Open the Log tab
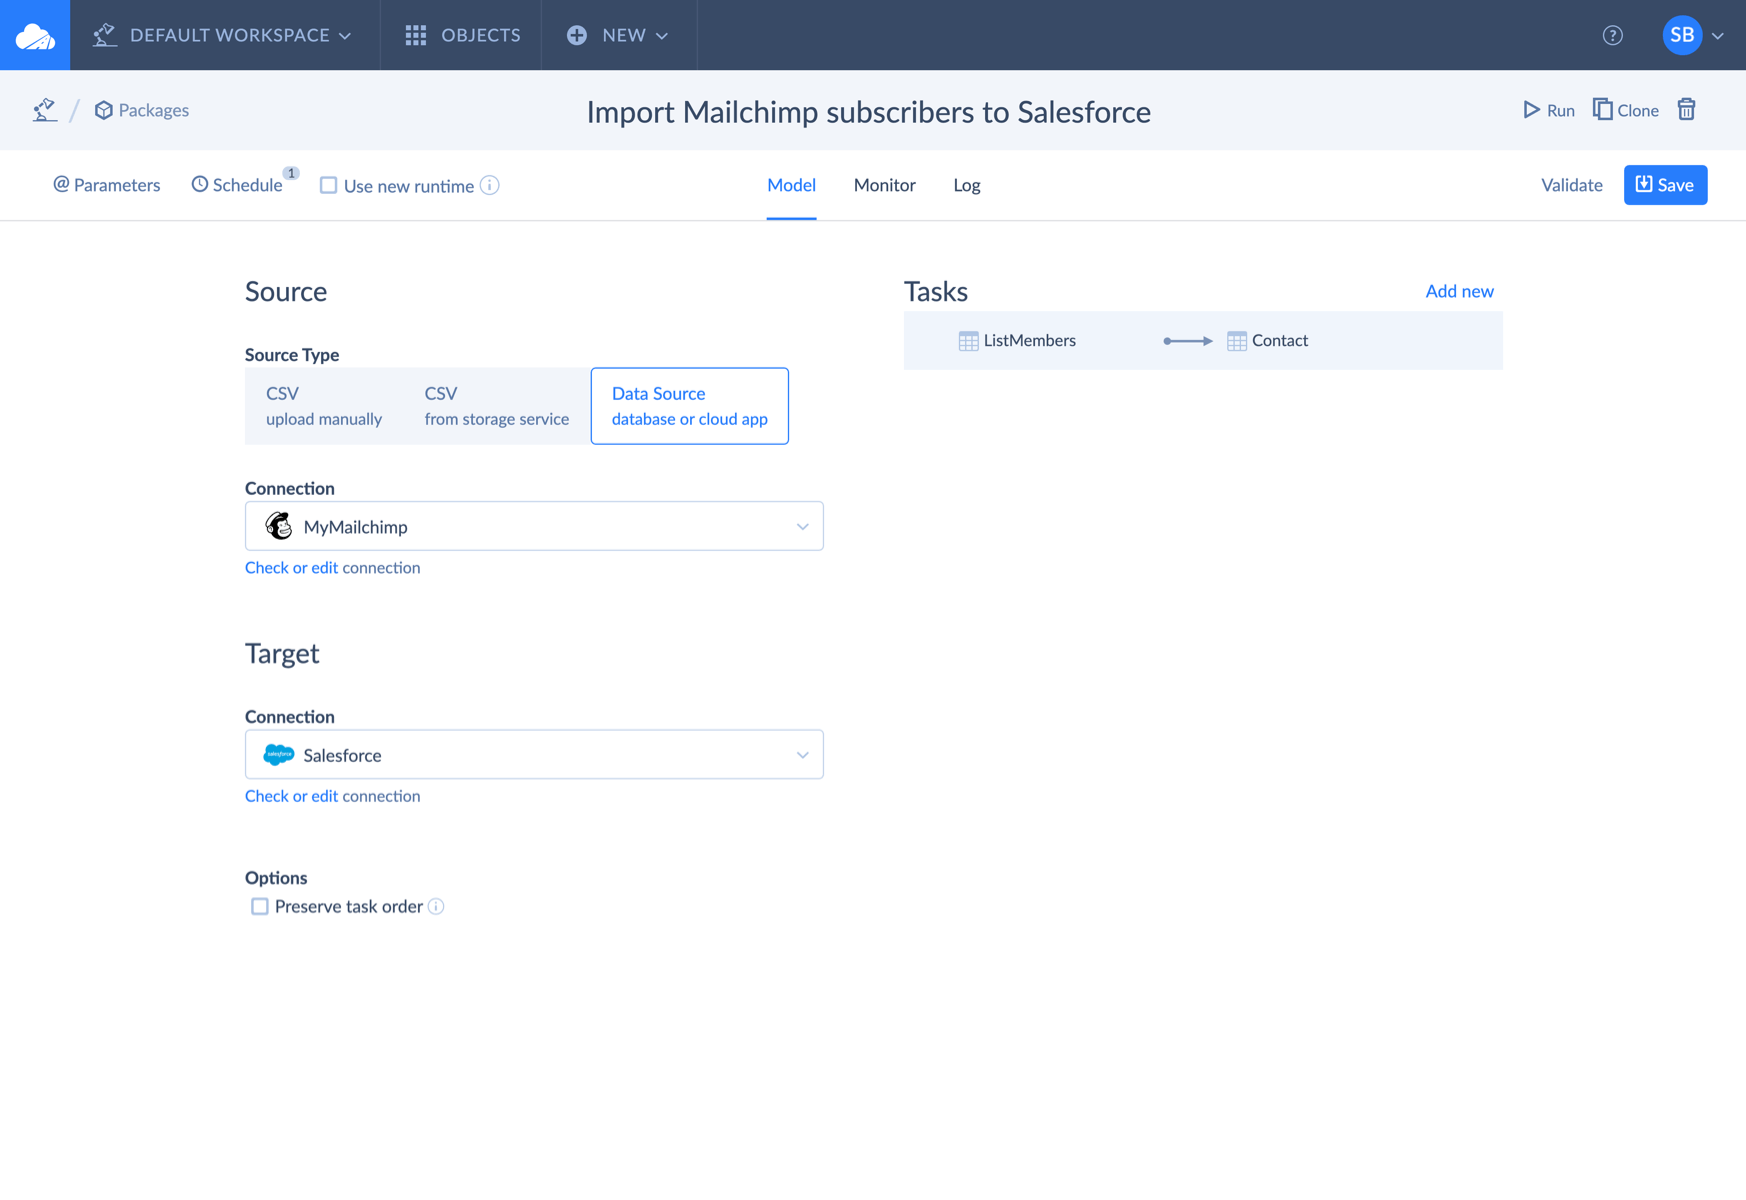This screenshot has width=1746, height=1200. [x=966, y=185]
